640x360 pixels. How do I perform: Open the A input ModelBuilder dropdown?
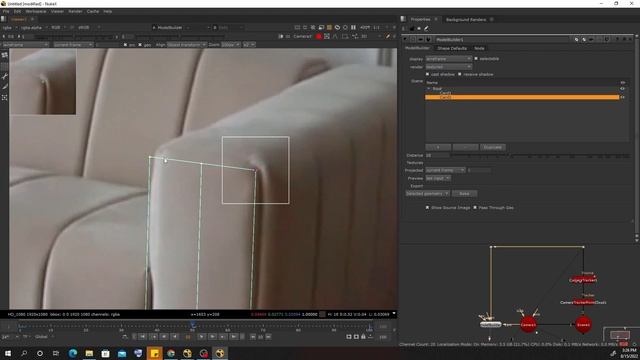(x=172, y=27)
